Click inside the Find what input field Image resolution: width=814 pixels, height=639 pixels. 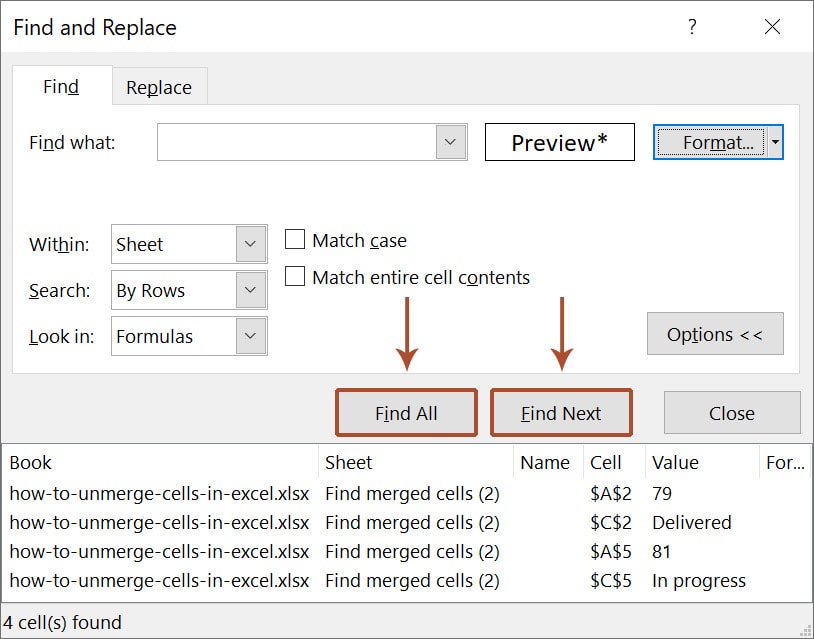pos(300,142)
